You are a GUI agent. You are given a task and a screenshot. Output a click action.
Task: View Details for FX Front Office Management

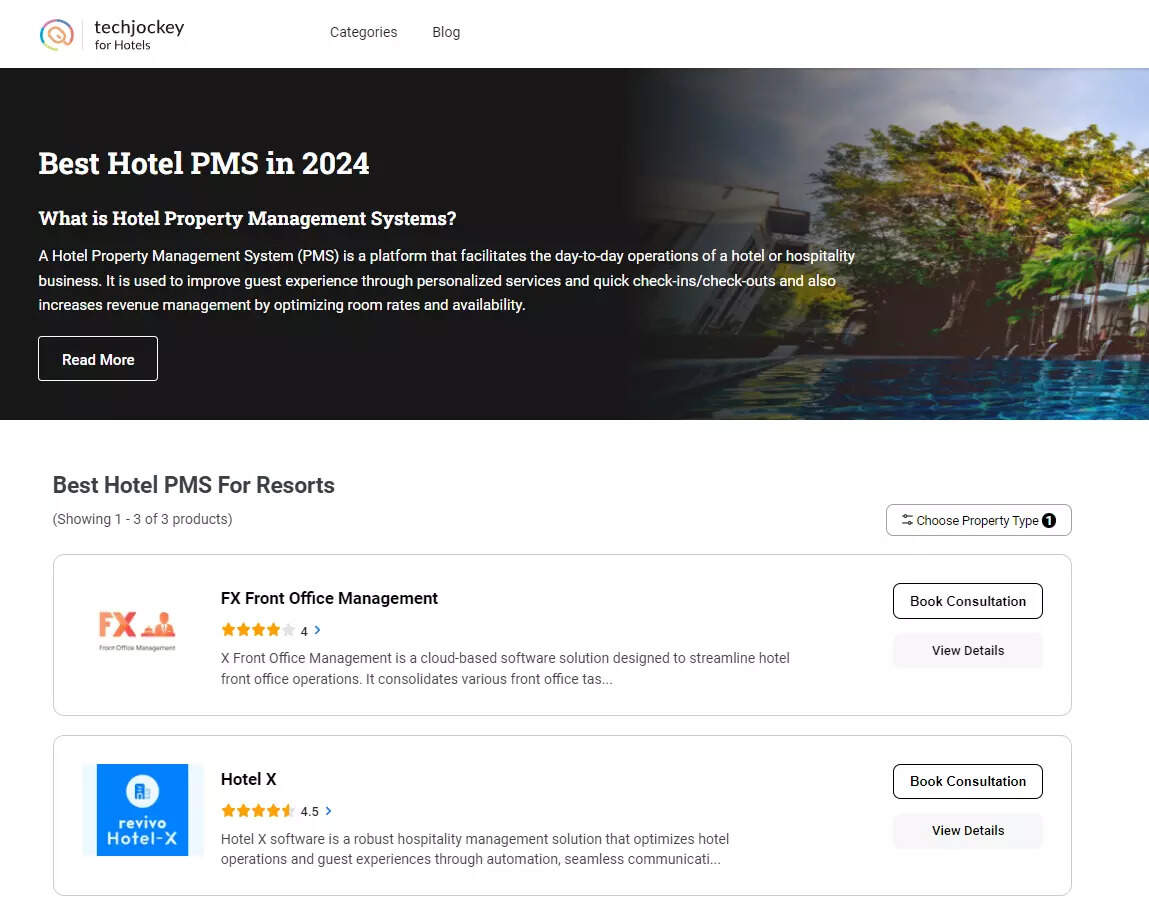coord(967,650)
